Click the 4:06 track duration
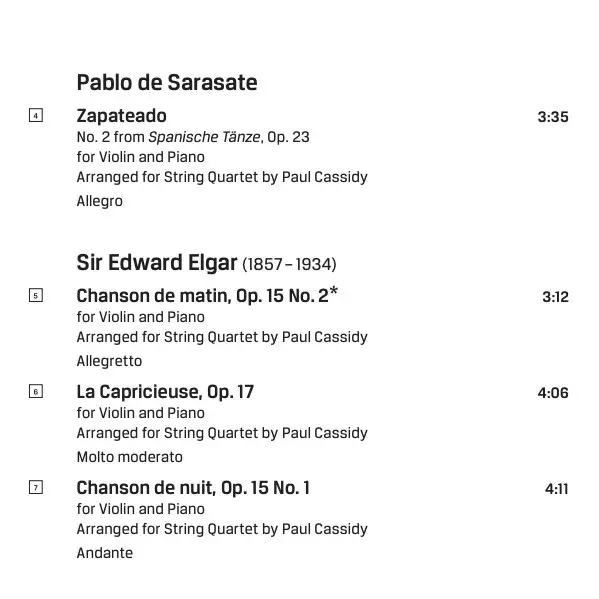 553,393
